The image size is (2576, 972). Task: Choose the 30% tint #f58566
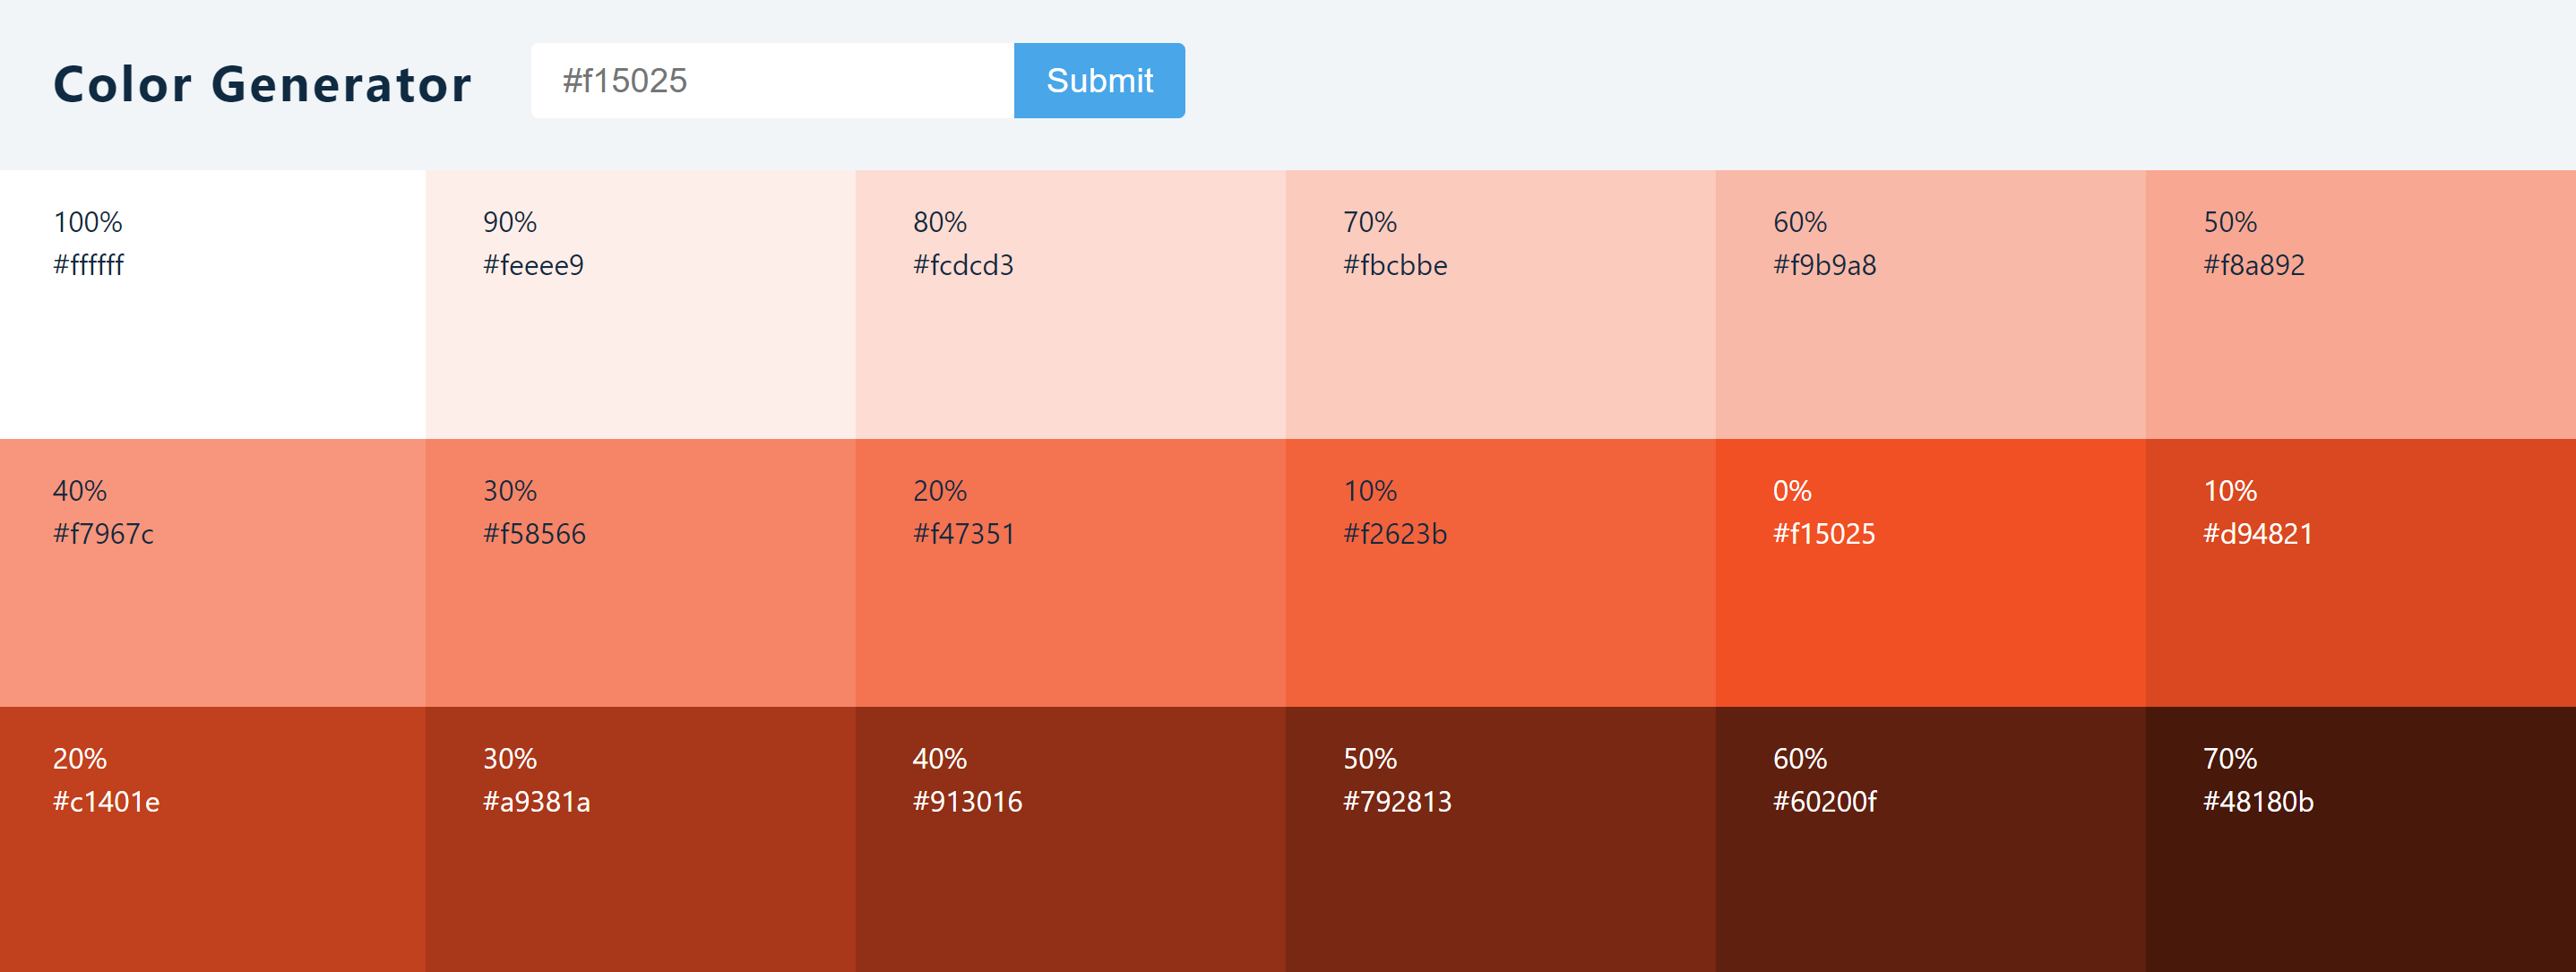pyautogui.click(x=640, y=573)
